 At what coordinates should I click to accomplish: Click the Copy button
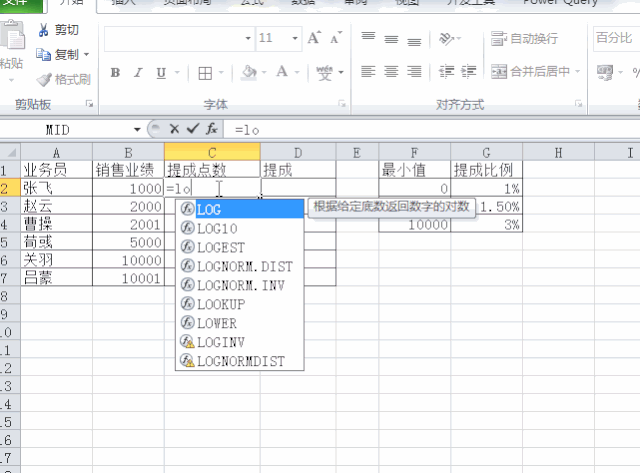pos(63,54)
